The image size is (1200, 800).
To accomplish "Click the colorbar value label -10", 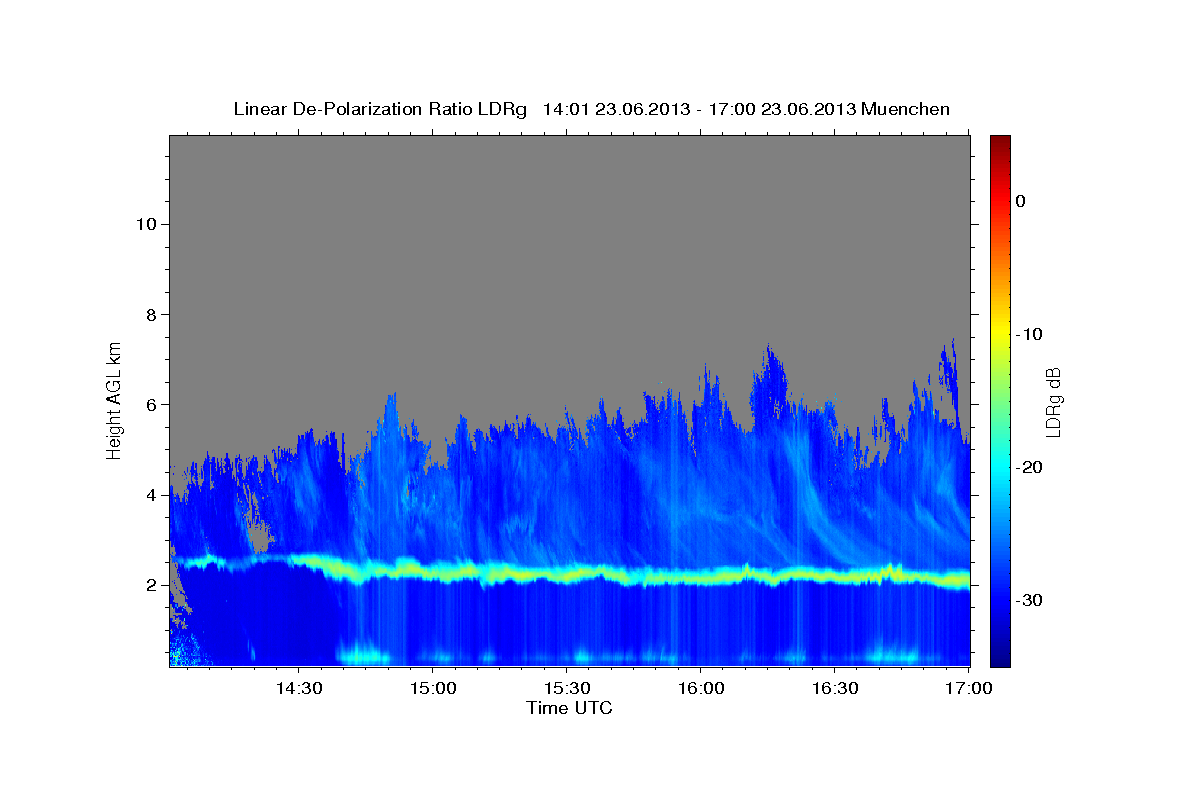I will tap(1028, 334).
